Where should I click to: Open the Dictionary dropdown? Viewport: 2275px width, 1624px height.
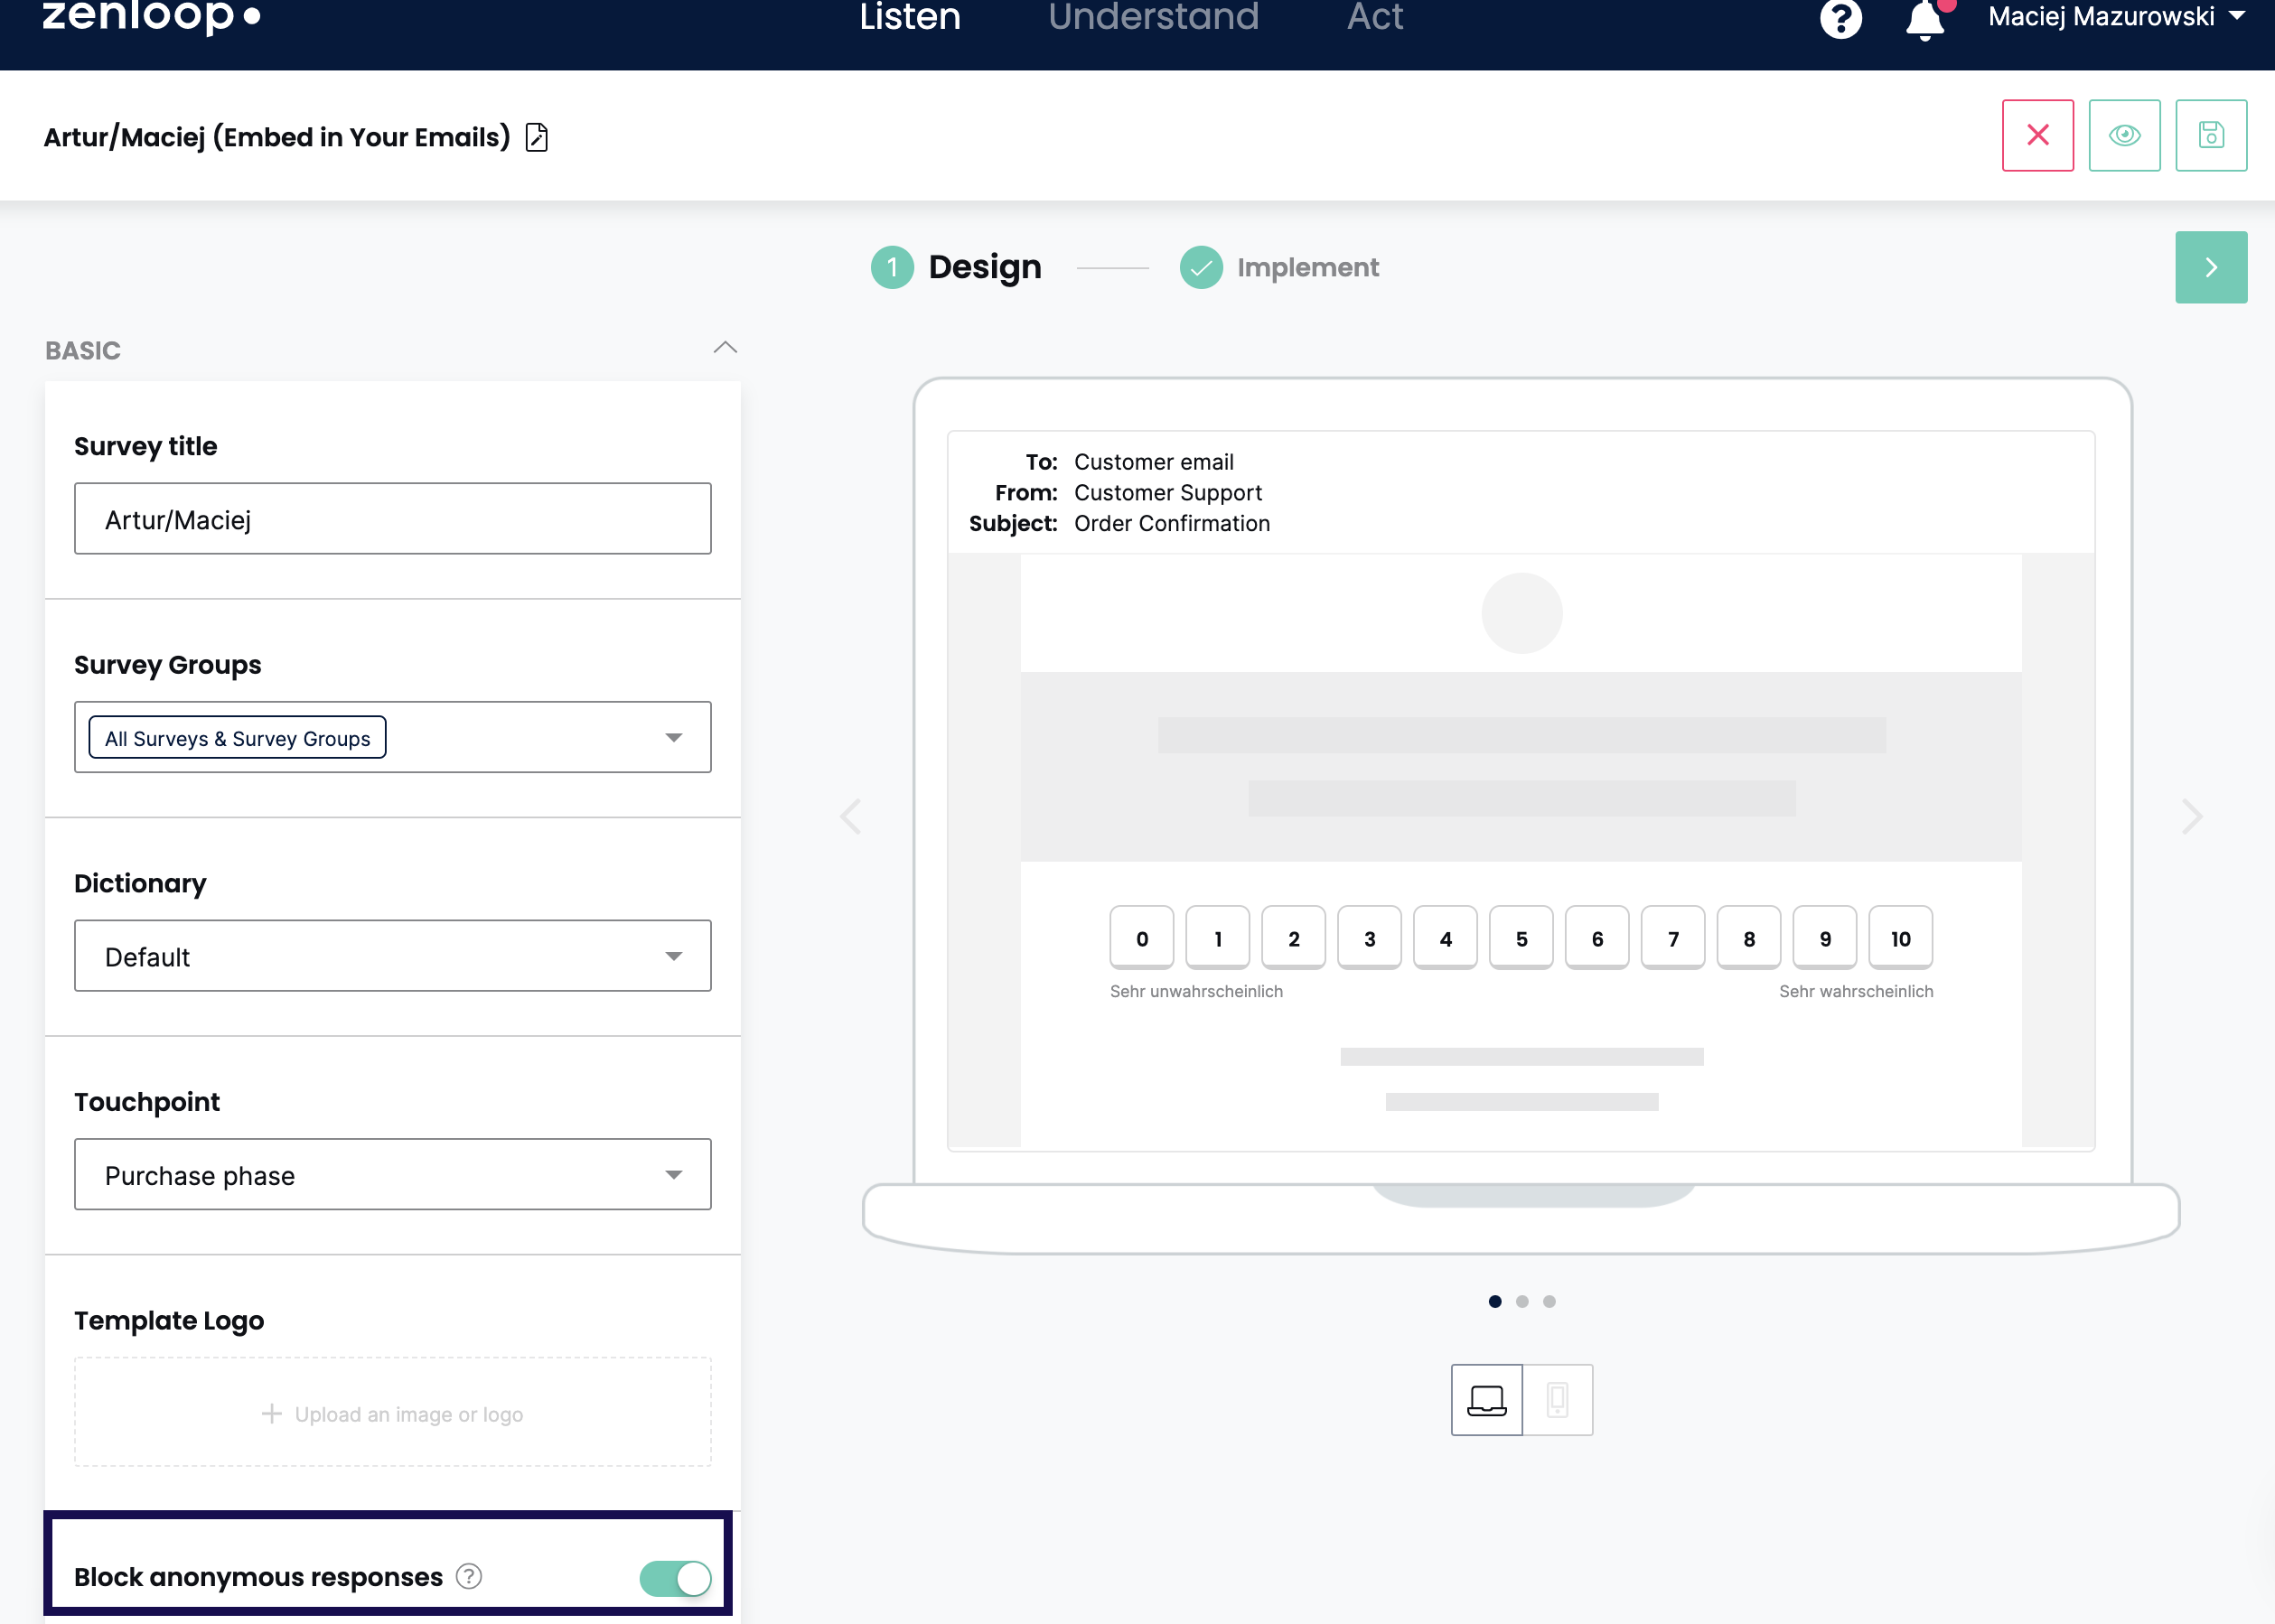click(x=673, y=956)
